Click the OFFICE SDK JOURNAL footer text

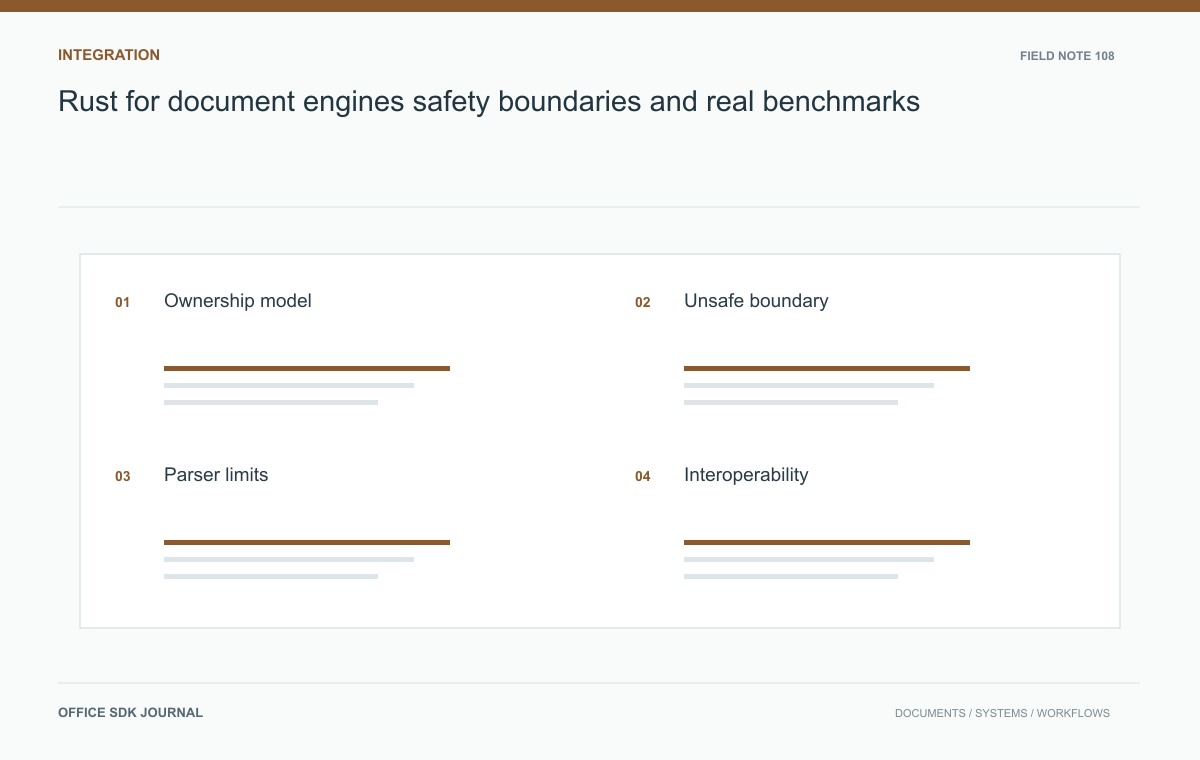pyautogui.click(x=131, y=713)
